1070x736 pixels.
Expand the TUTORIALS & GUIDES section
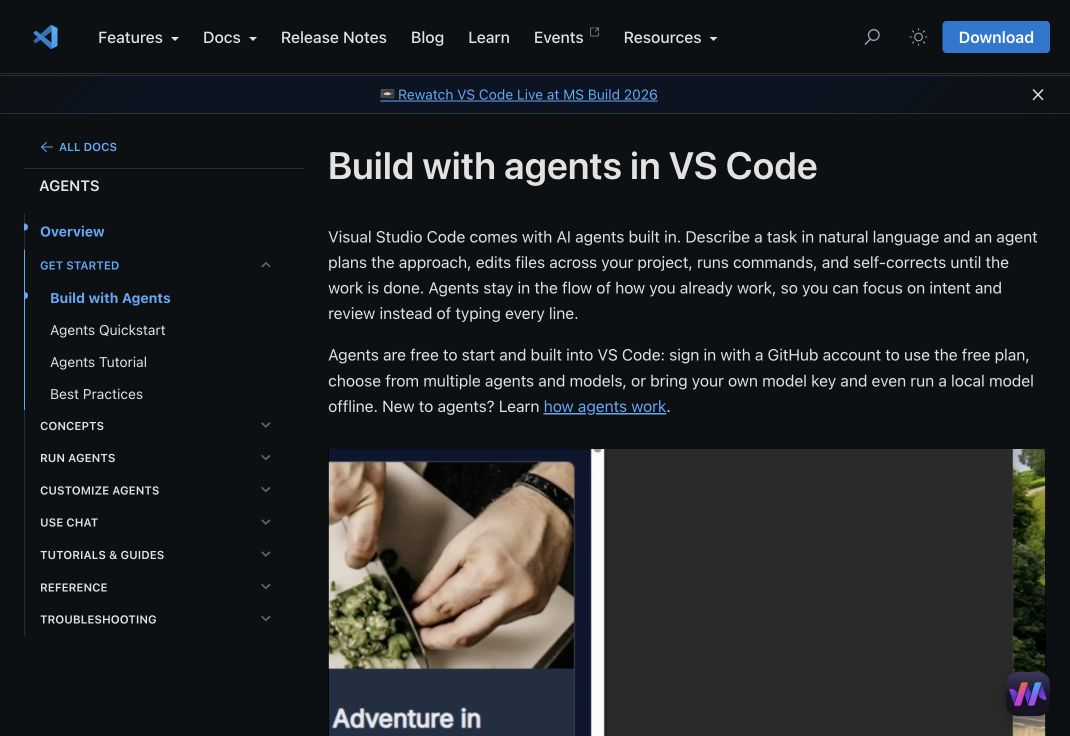tap(156, 555)
